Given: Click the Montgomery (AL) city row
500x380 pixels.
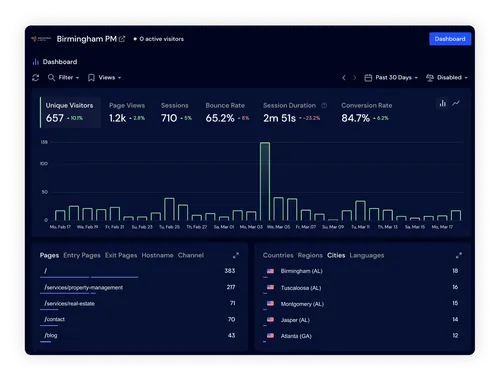Looking at the screenshot, I should [361, 304].
